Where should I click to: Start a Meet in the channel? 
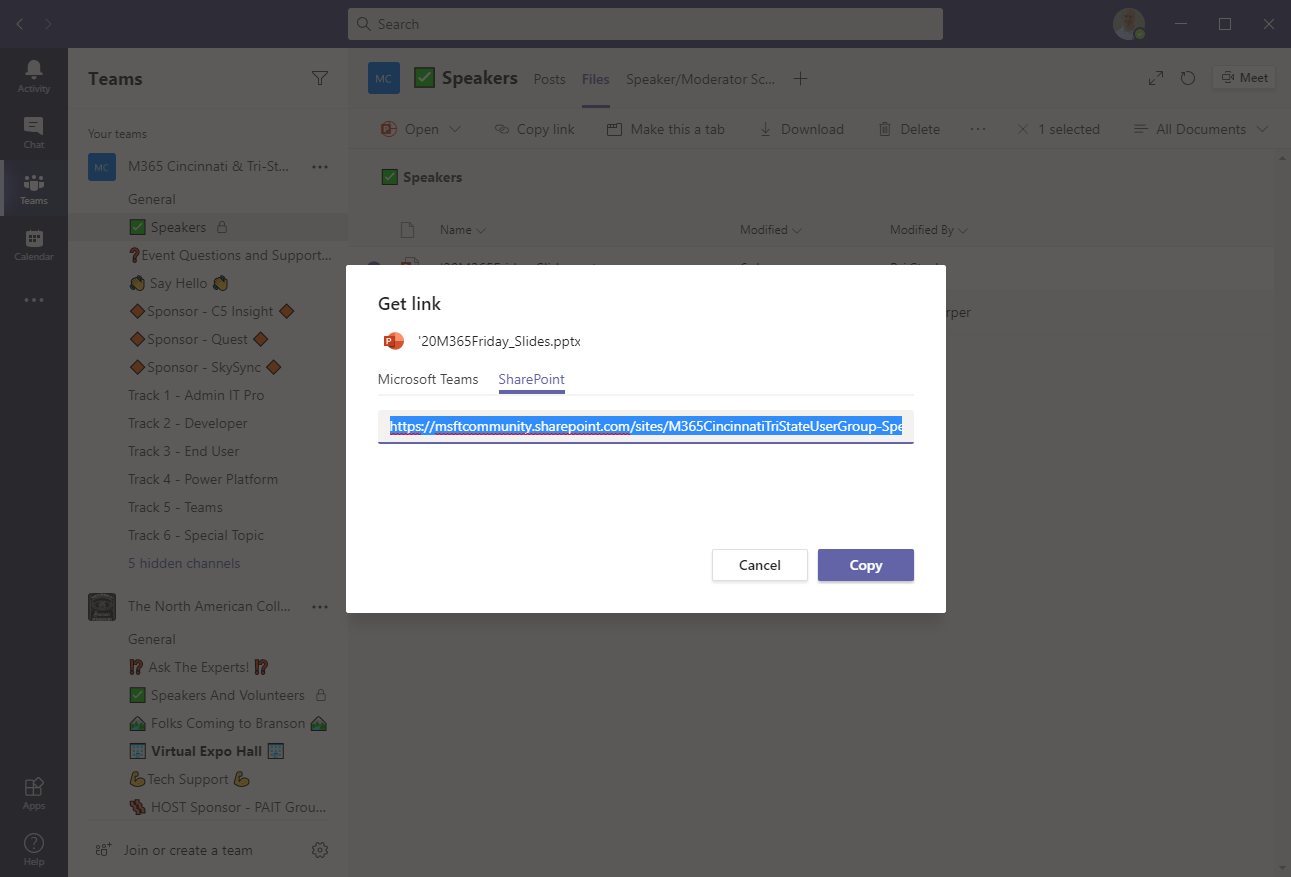[x=1243, y=77]
